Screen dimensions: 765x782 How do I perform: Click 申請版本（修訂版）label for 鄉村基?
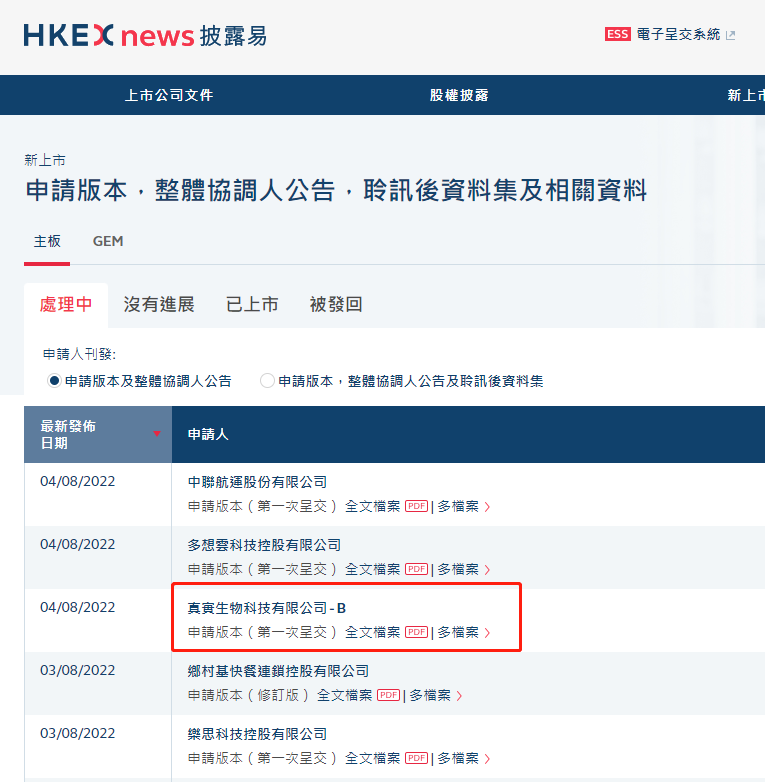tap(248, 695)
